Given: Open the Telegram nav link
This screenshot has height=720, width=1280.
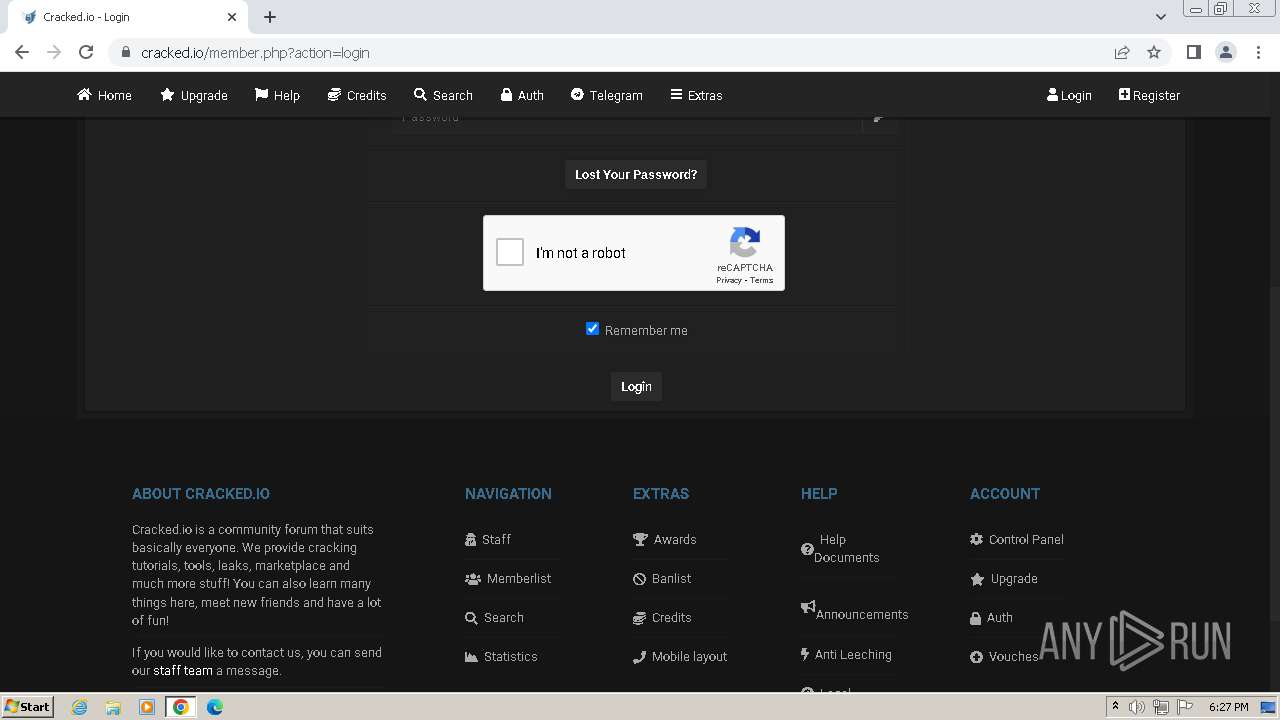Looking at the screenshot, I should coord(607,95).
